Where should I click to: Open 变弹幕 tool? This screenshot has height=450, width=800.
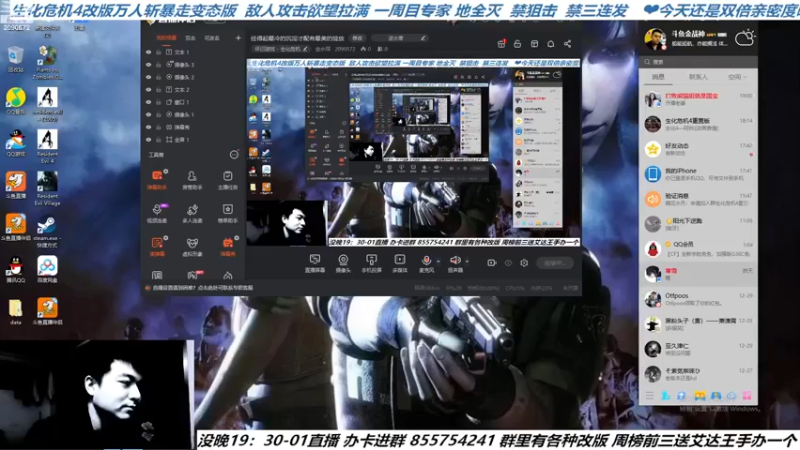pyautogui.click(x=157, y=246)
